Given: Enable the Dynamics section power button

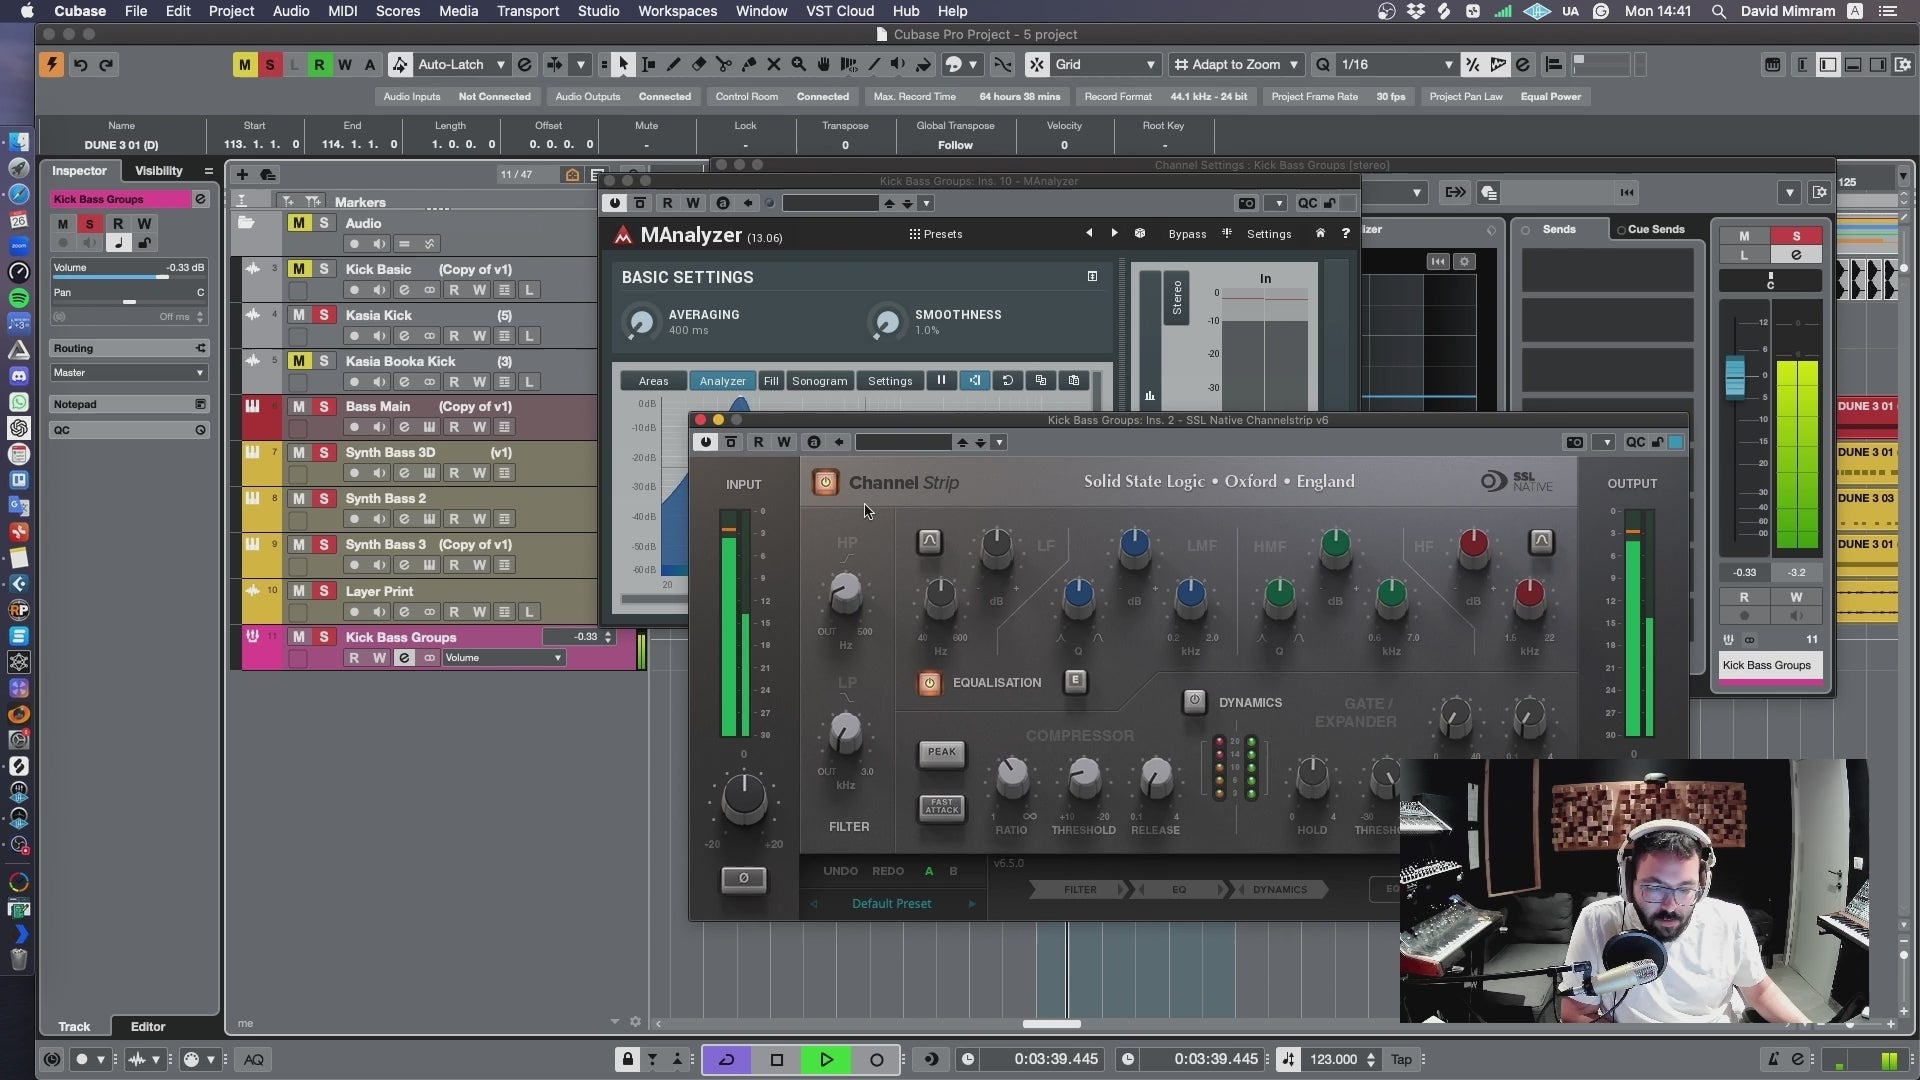Looking at the screenshot, I should point(1194,702).
